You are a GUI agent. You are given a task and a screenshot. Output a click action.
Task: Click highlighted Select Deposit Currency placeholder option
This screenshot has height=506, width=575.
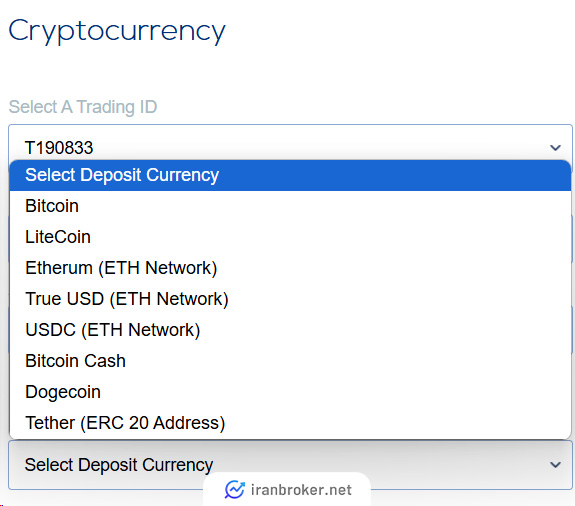pos(290,175)
